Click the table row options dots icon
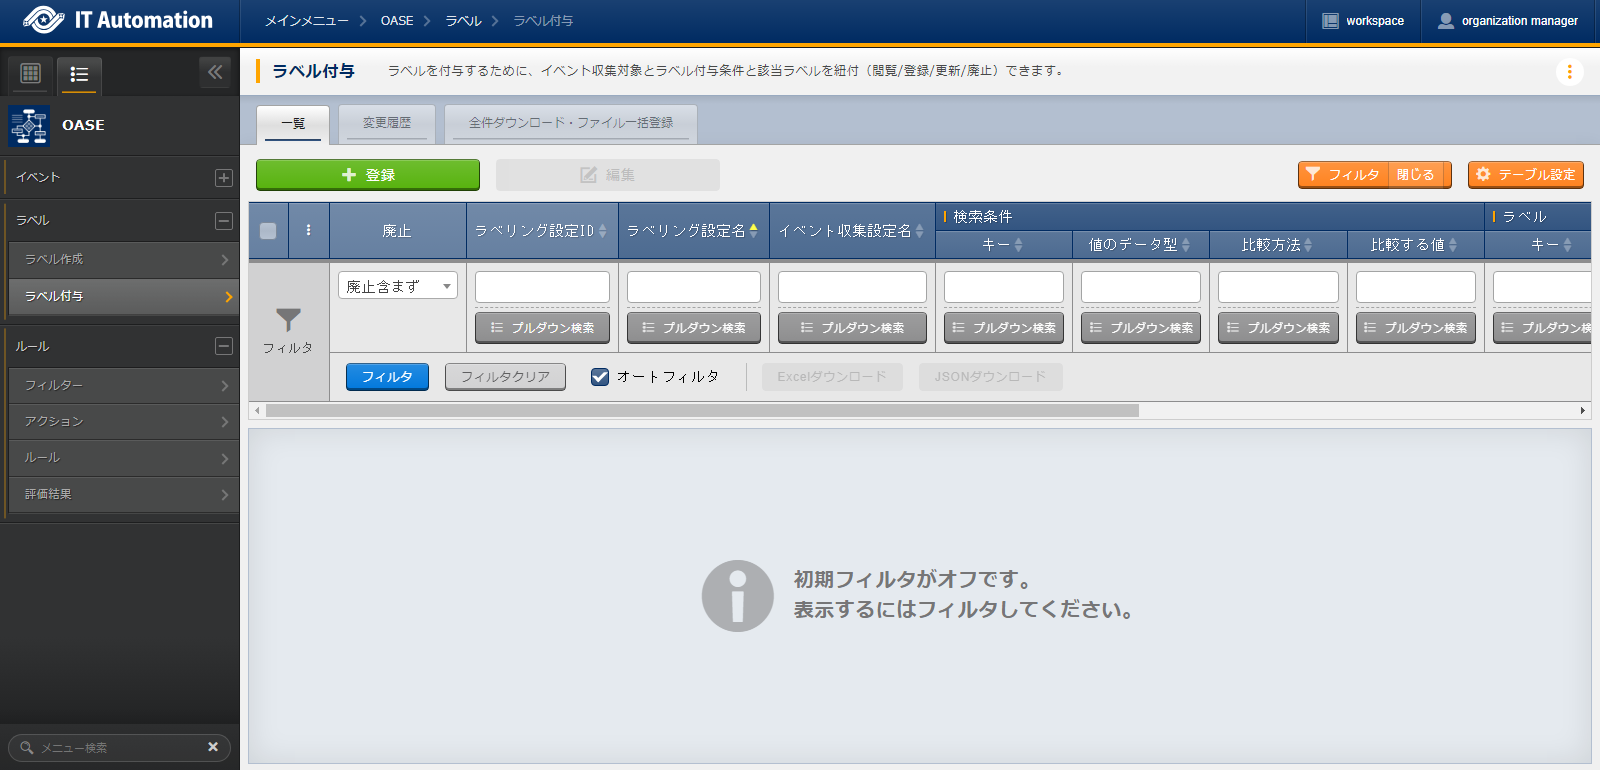 (308, 230)
